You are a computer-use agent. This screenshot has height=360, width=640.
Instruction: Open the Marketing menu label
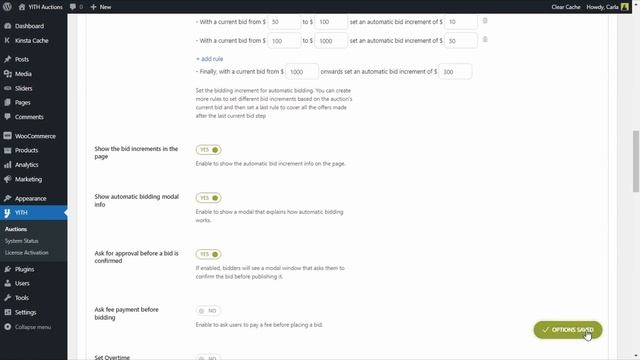click(x=28, y=179)
